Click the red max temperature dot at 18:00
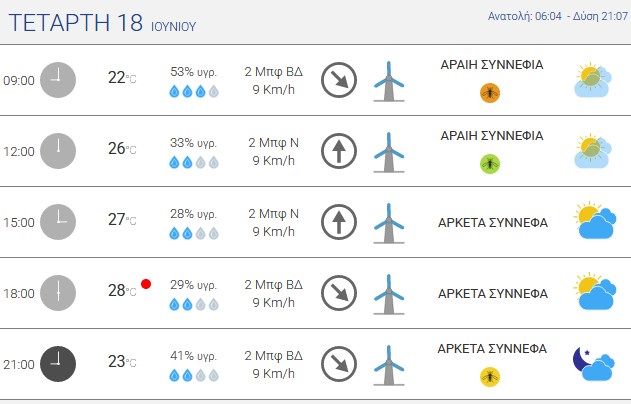Viewport: 631px width, 404px height. pyautogui.click(x=146, y=284)
